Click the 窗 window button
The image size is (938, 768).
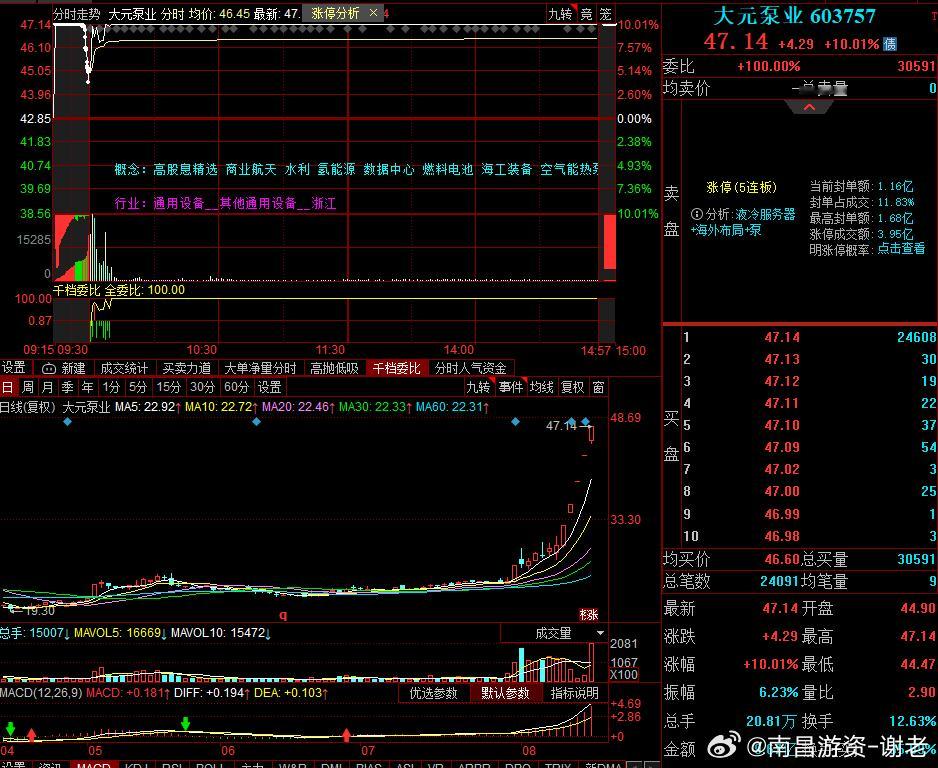tap(598, 388)
